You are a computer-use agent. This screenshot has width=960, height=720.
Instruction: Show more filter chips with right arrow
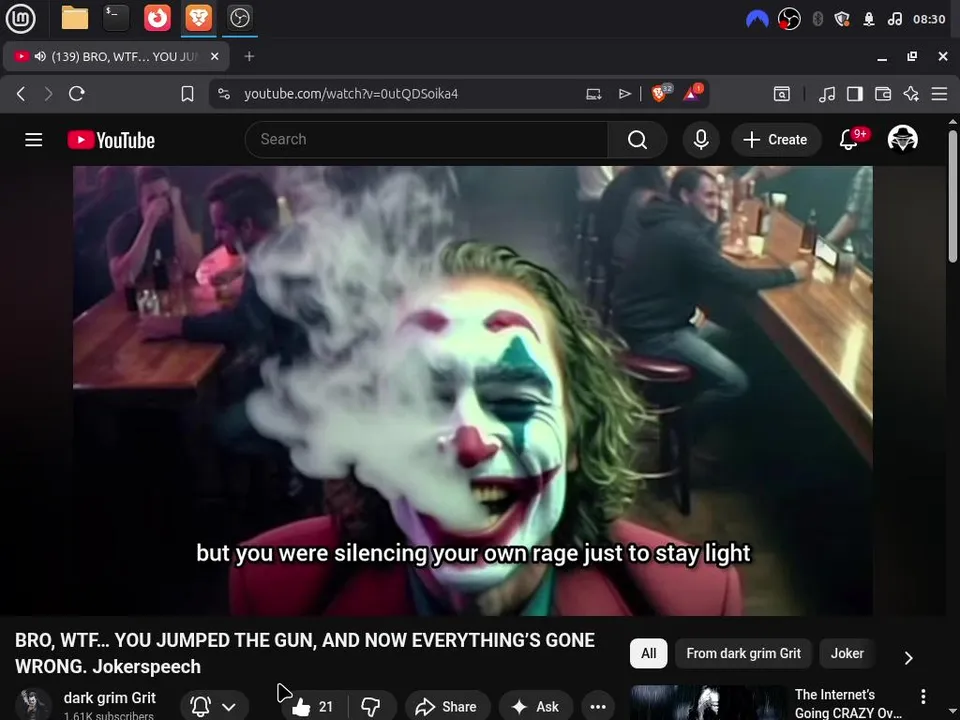pos(909,658)
